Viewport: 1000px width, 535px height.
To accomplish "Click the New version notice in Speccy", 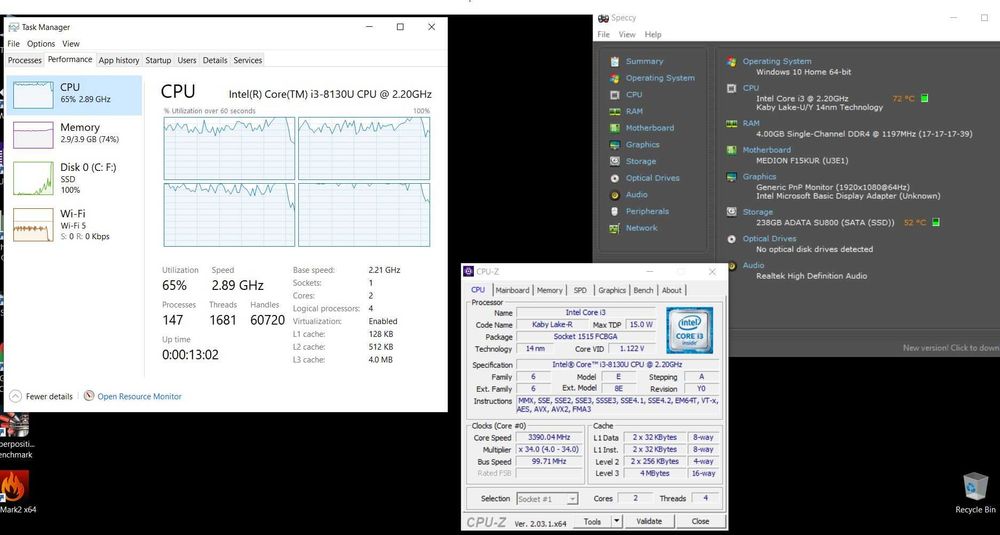I will [x=951, y=348].
